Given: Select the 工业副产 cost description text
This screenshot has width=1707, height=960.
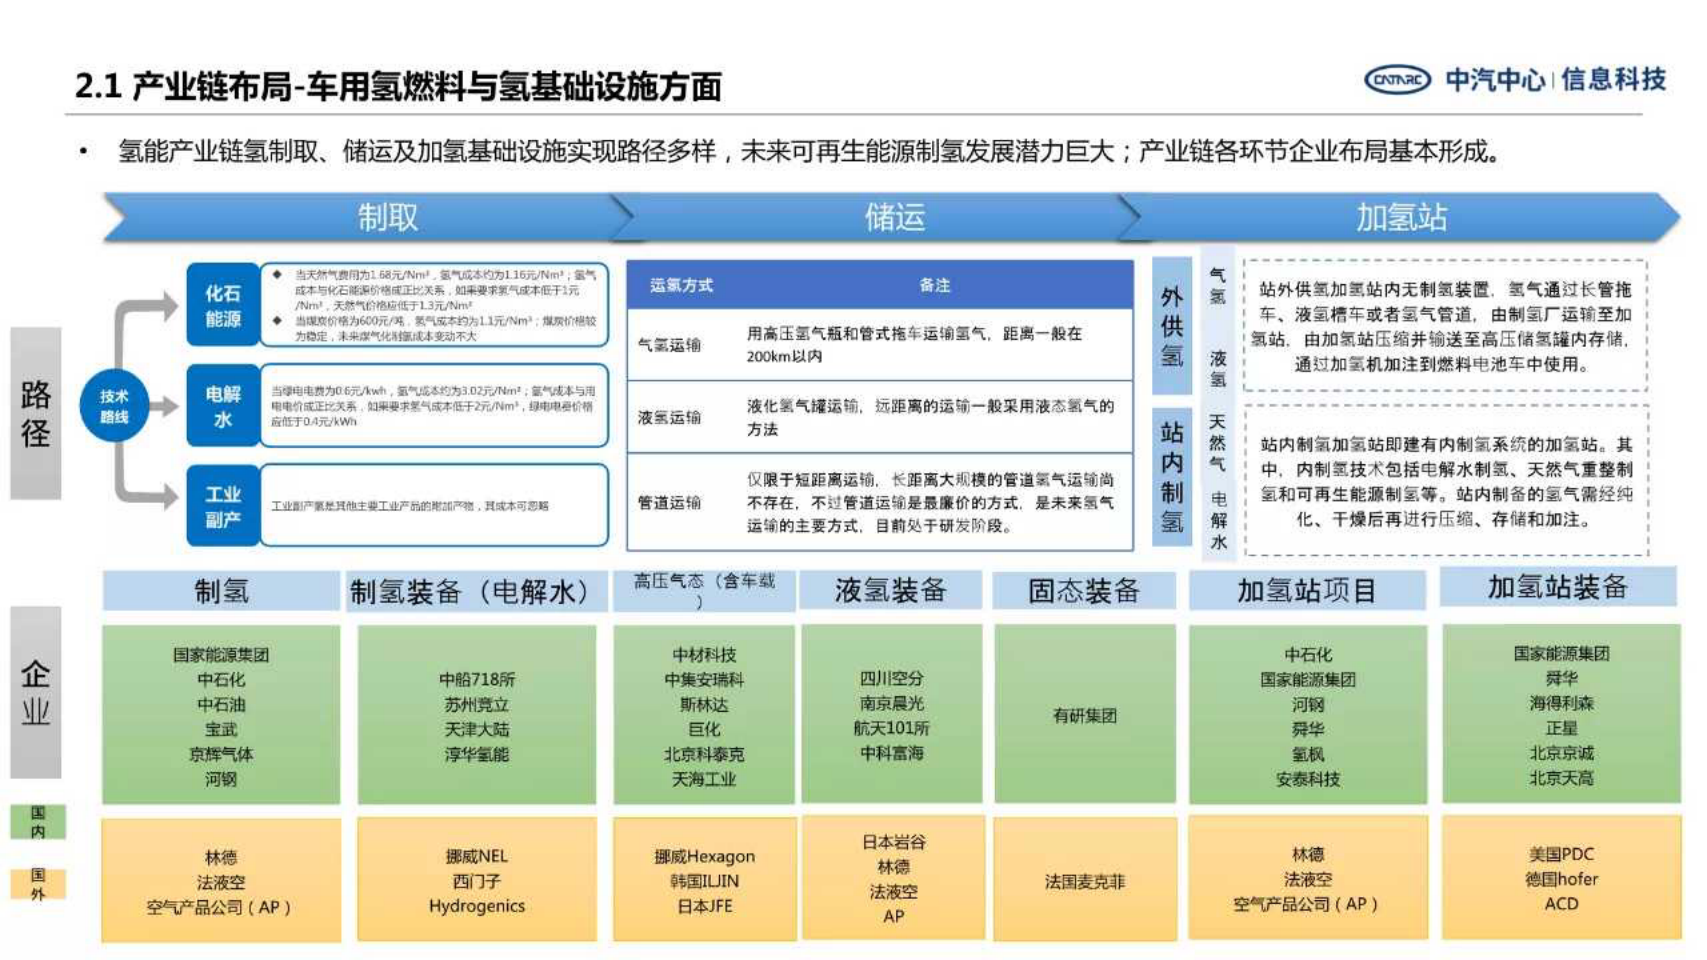Looking at the screenshot, I should point(410,506).
